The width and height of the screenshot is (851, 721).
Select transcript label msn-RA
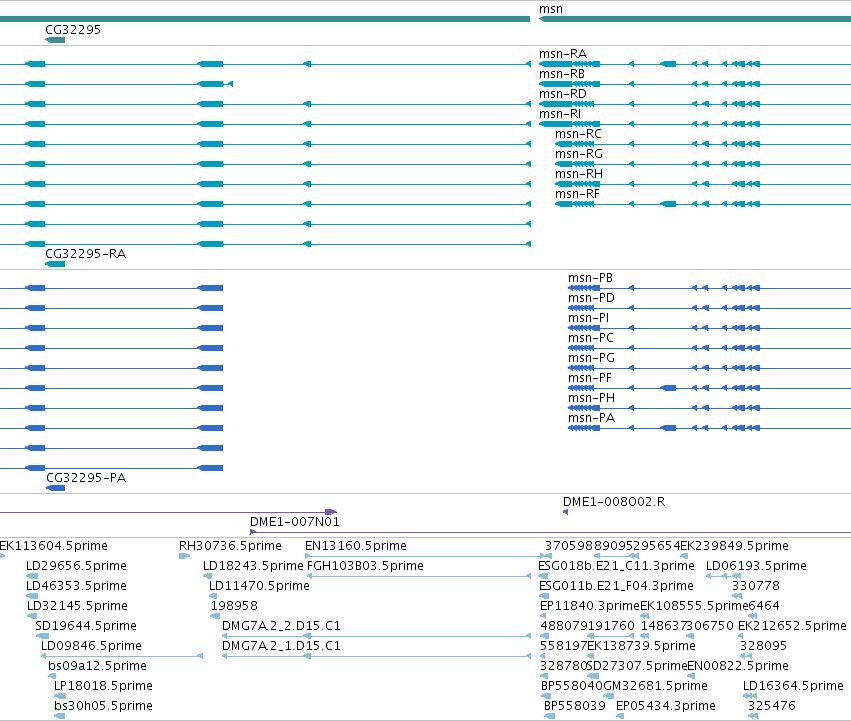click(x=563, y=54)
